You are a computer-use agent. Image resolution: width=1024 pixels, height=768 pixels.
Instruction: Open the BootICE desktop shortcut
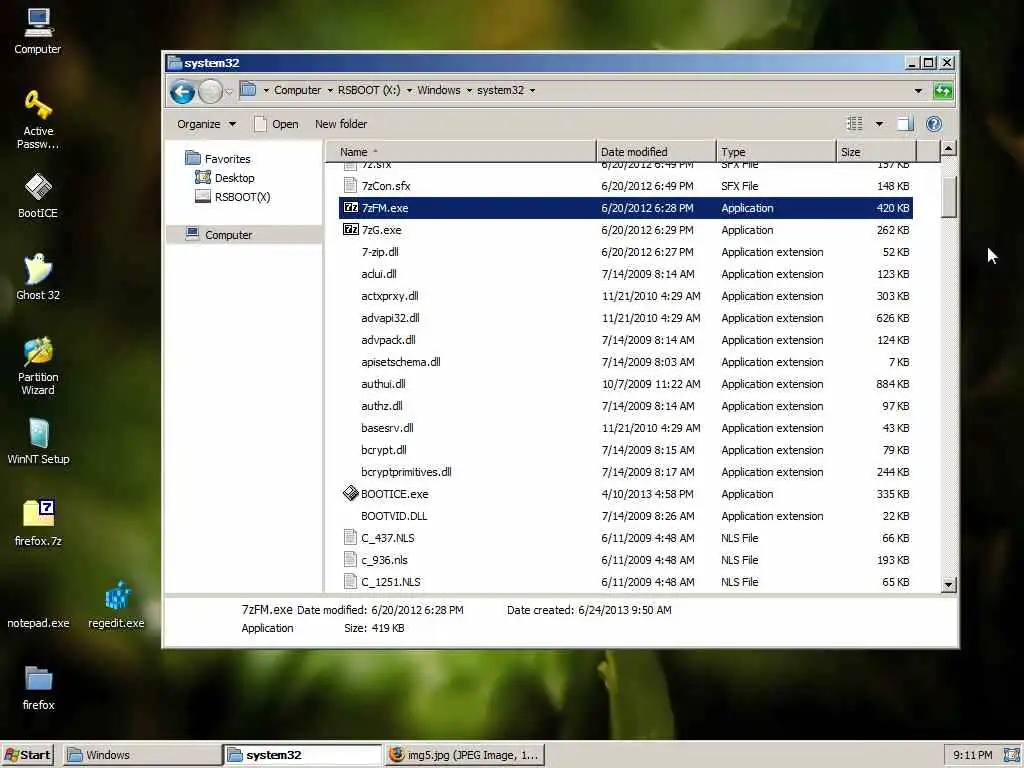tap(38, 195)
